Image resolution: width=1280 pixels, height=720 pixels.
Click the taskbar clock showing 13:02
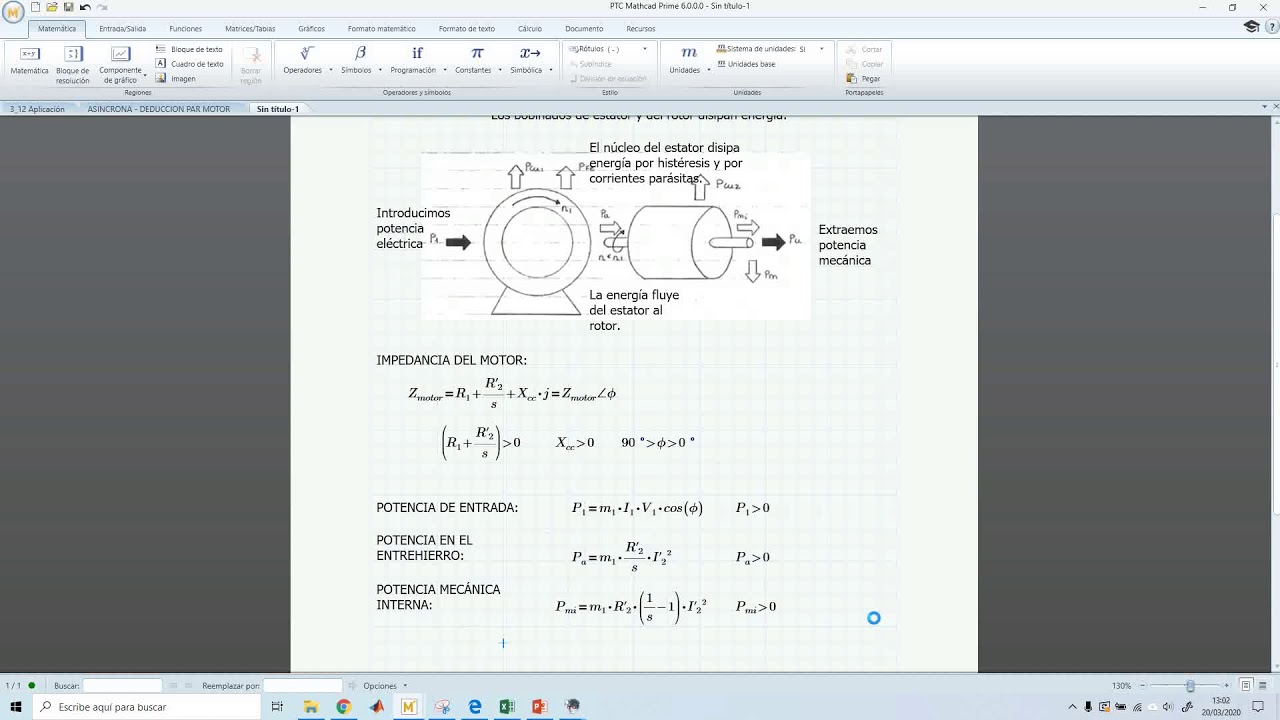coord(1220,706)
